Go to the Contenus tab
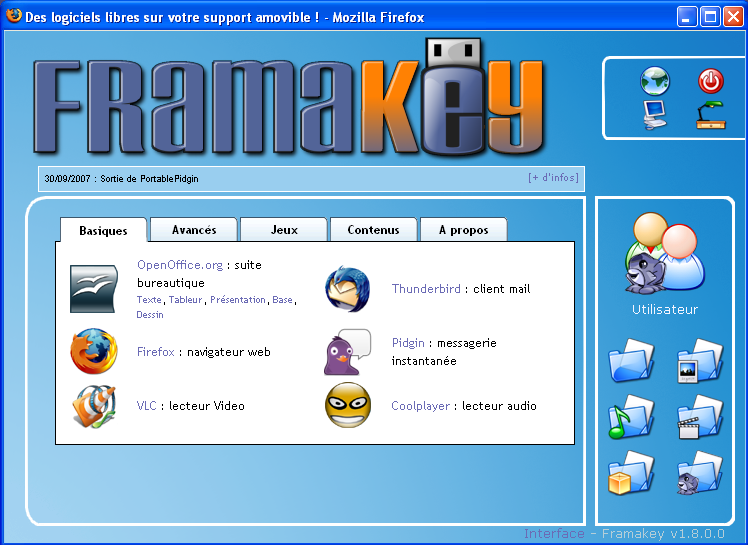The image size is (748, 545). point(374,230)
